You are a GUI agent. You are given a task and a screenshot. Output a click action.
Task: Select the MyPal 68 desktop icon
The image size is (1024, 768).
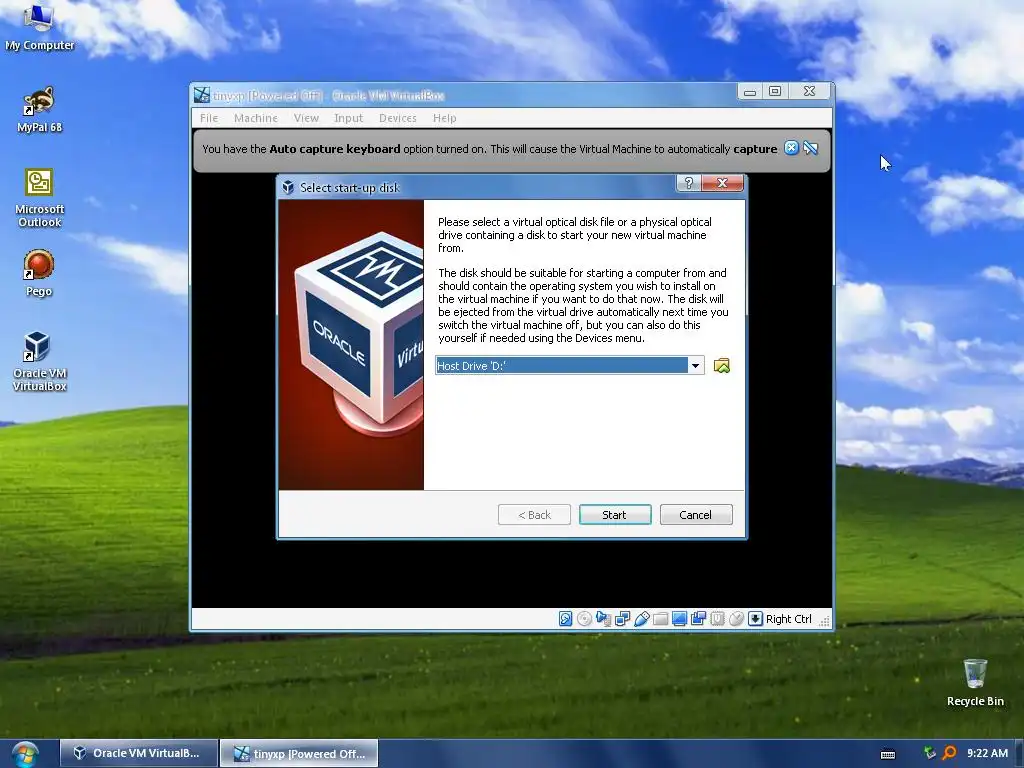coord(39,110)
